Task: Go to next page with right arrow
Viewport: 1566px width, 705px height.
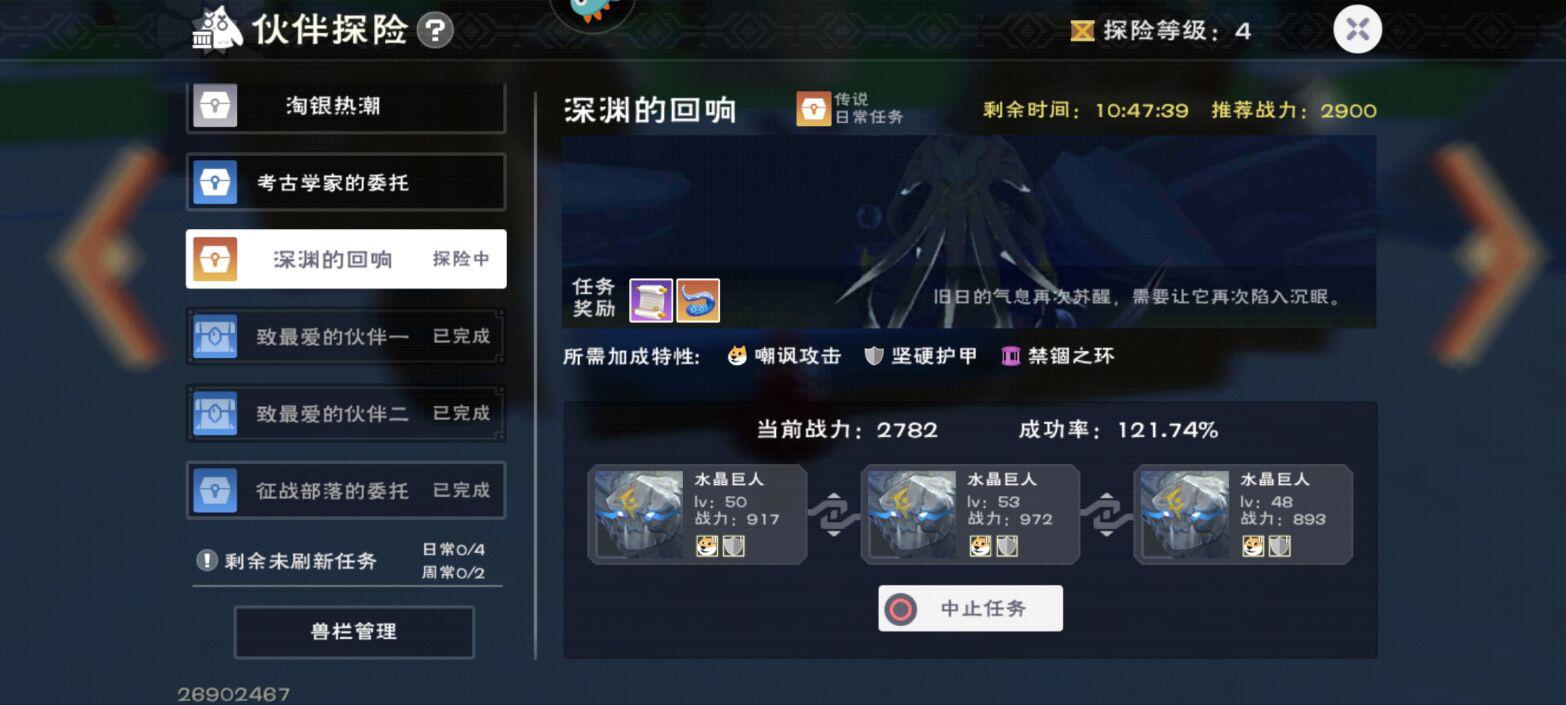Action: coord(1488,255)
